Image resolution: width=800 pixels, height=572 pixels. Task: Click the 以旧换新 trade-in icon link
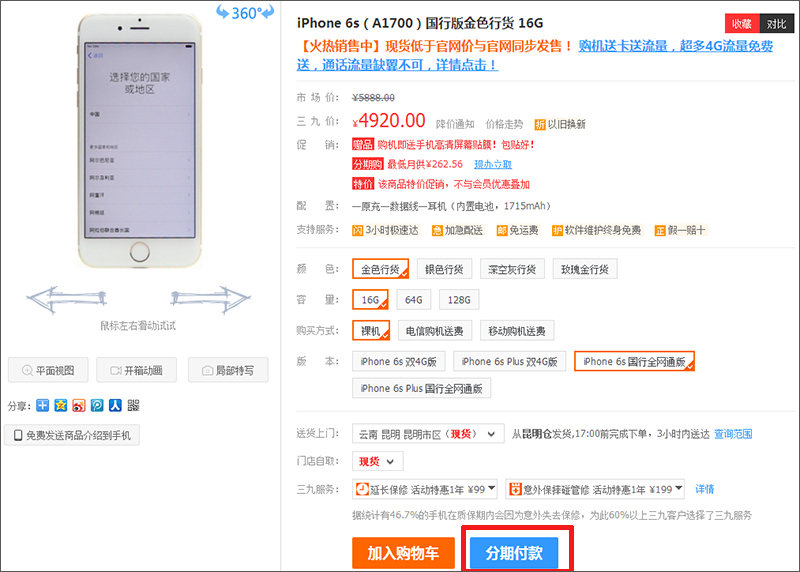tap(560, 124)
